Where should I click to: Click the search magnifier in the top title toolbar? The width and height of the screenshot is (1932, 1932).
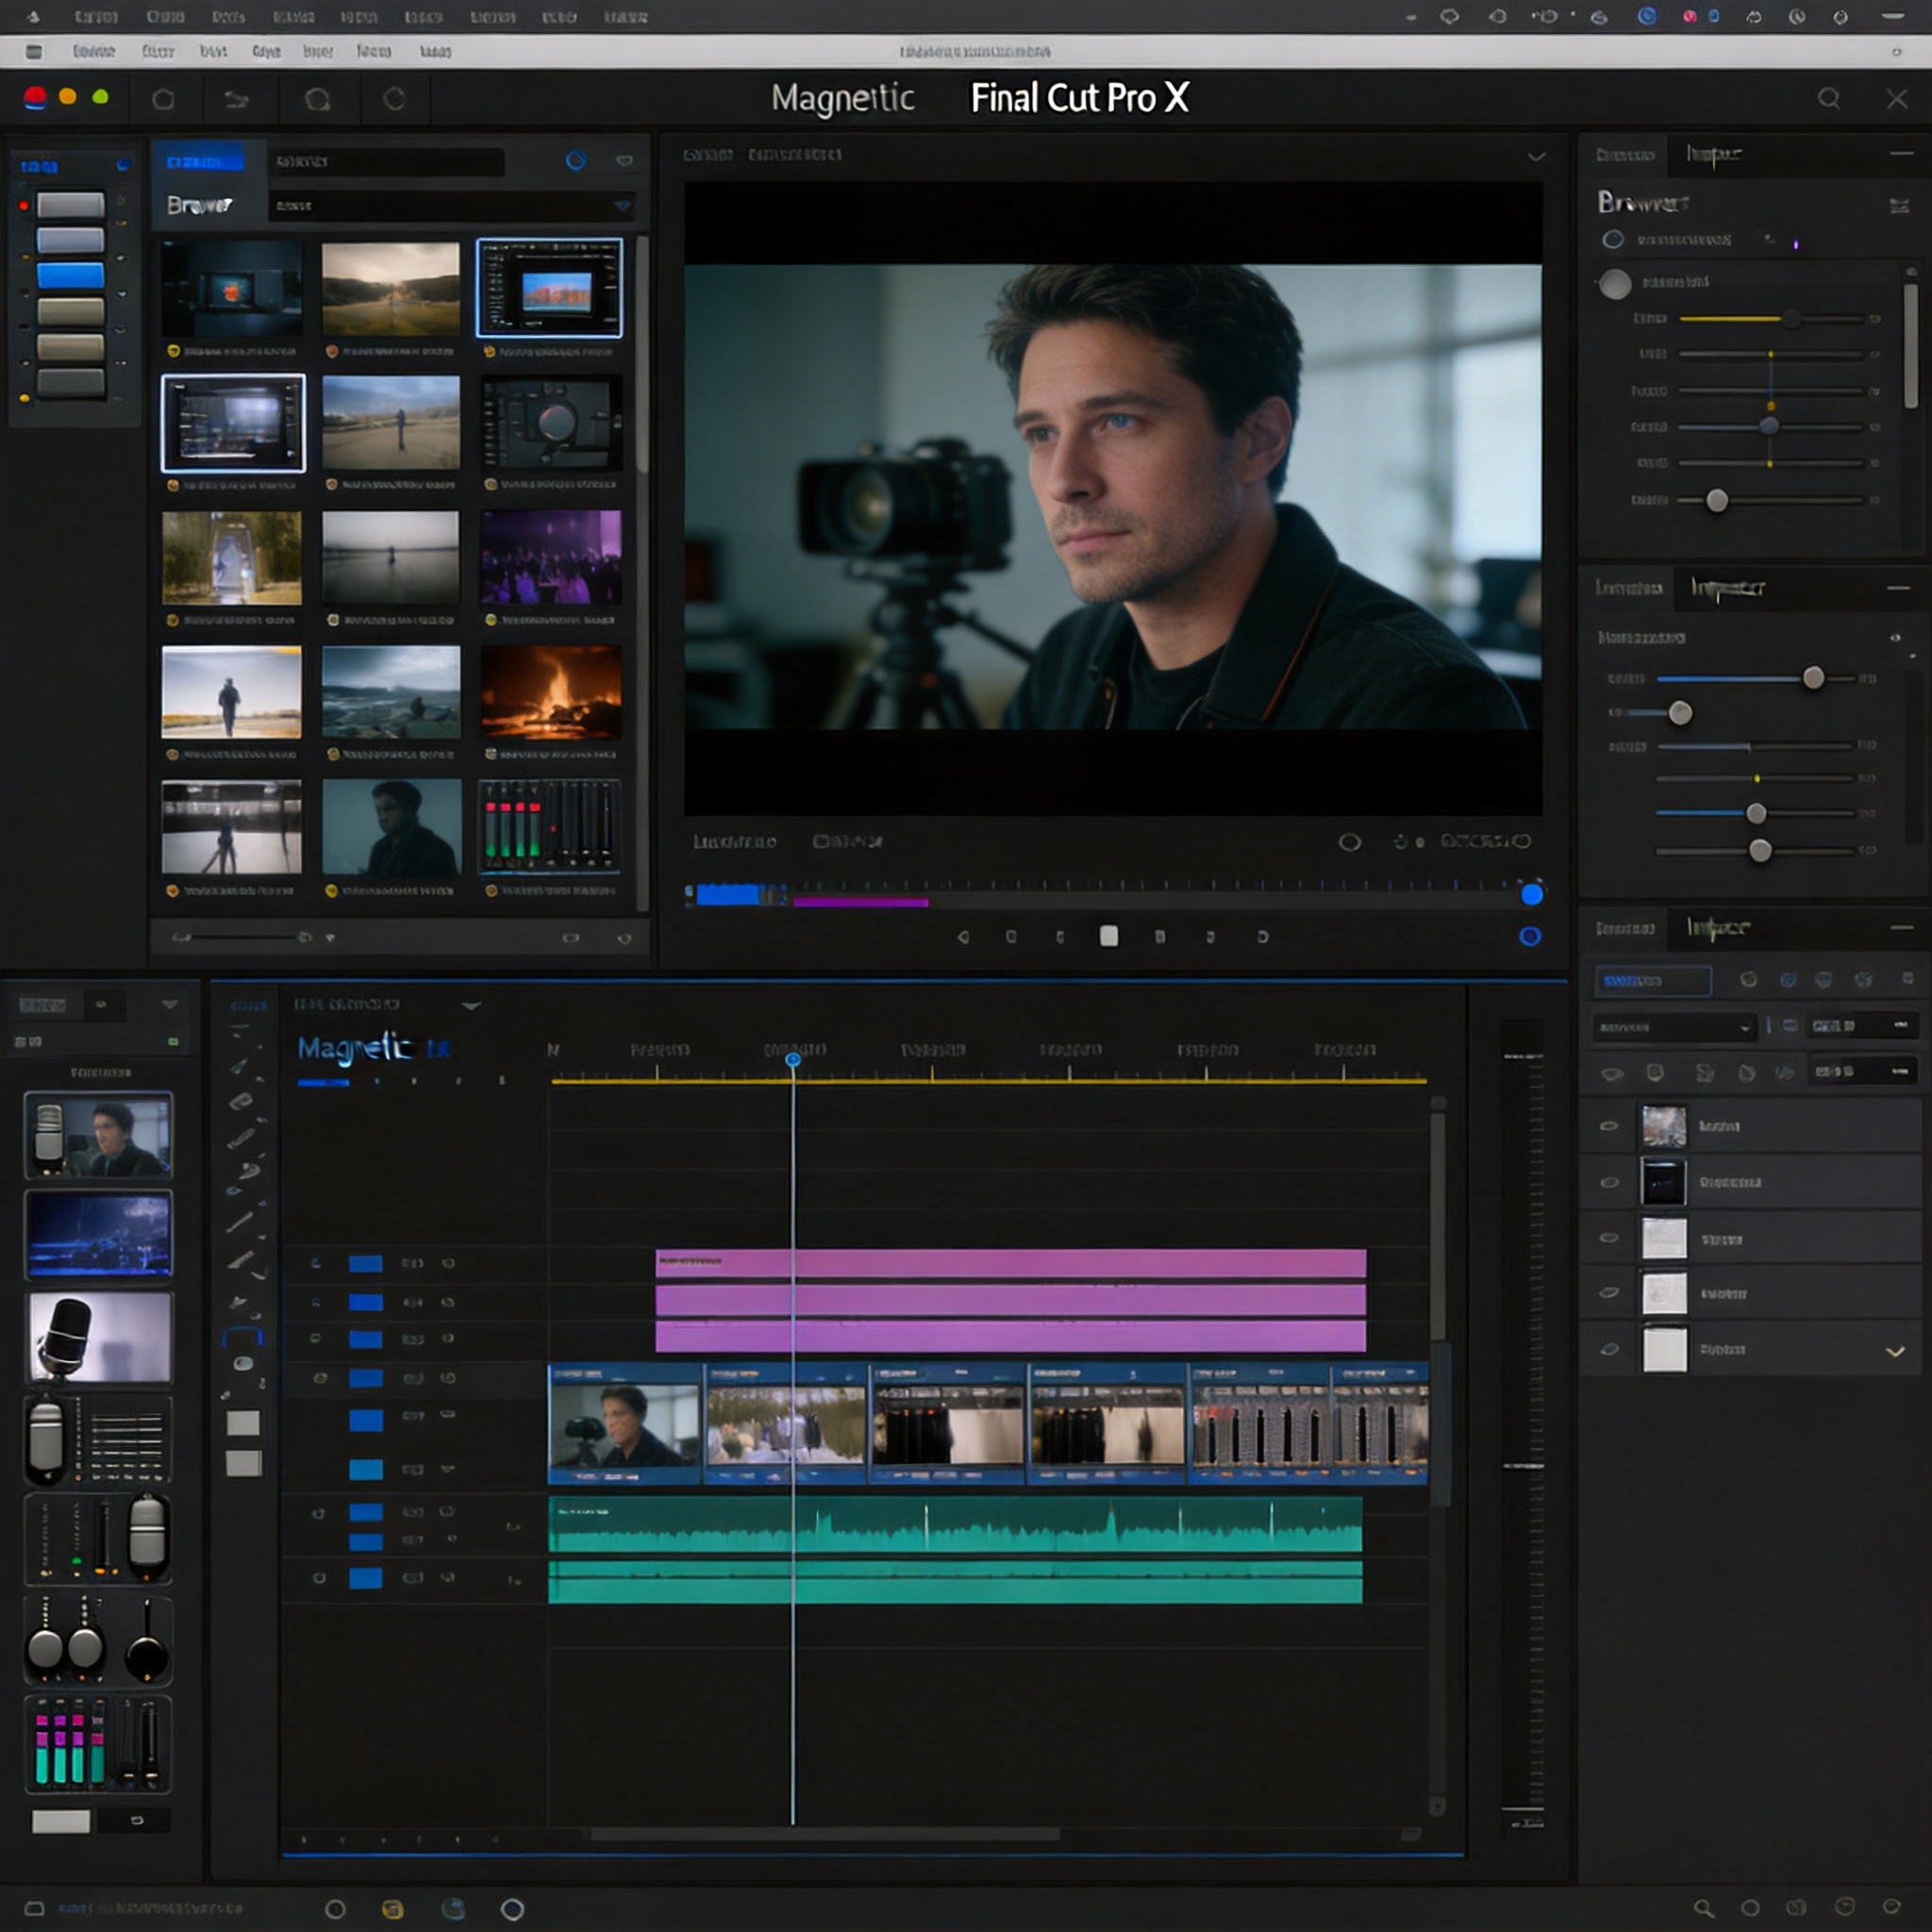pyautogui.click(x=1828, y=98)
